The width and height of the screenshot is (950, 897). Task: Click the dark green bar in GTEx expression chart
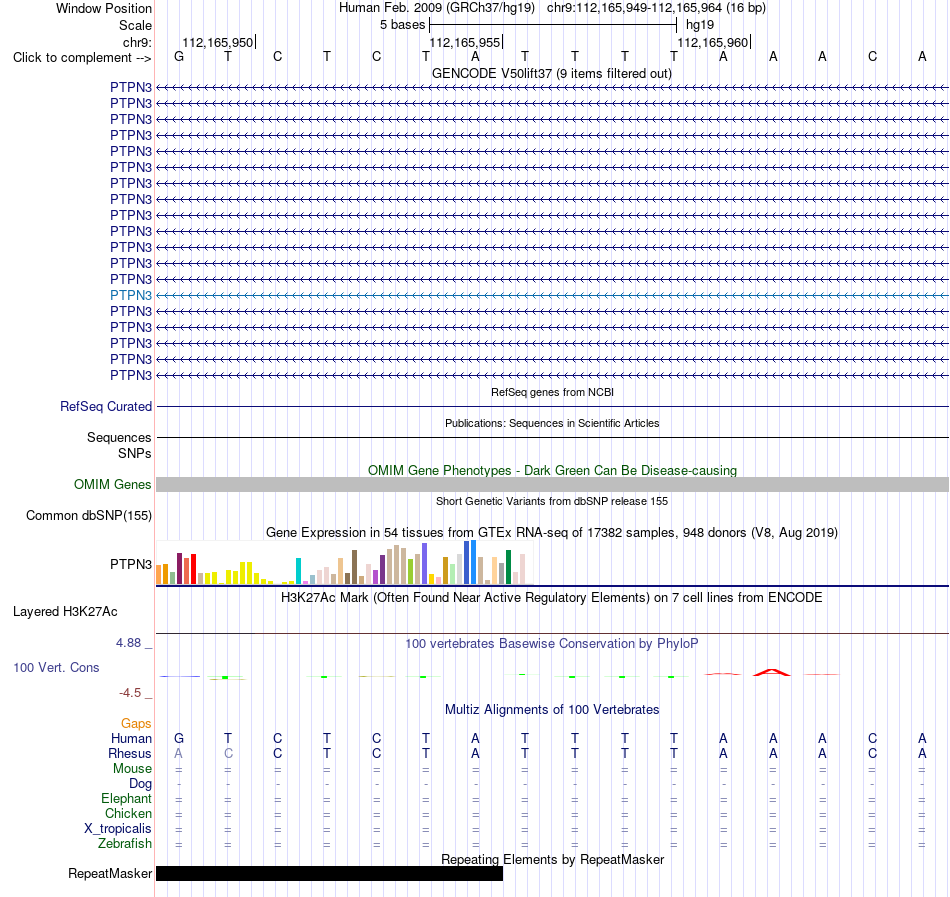pos(508,567)
